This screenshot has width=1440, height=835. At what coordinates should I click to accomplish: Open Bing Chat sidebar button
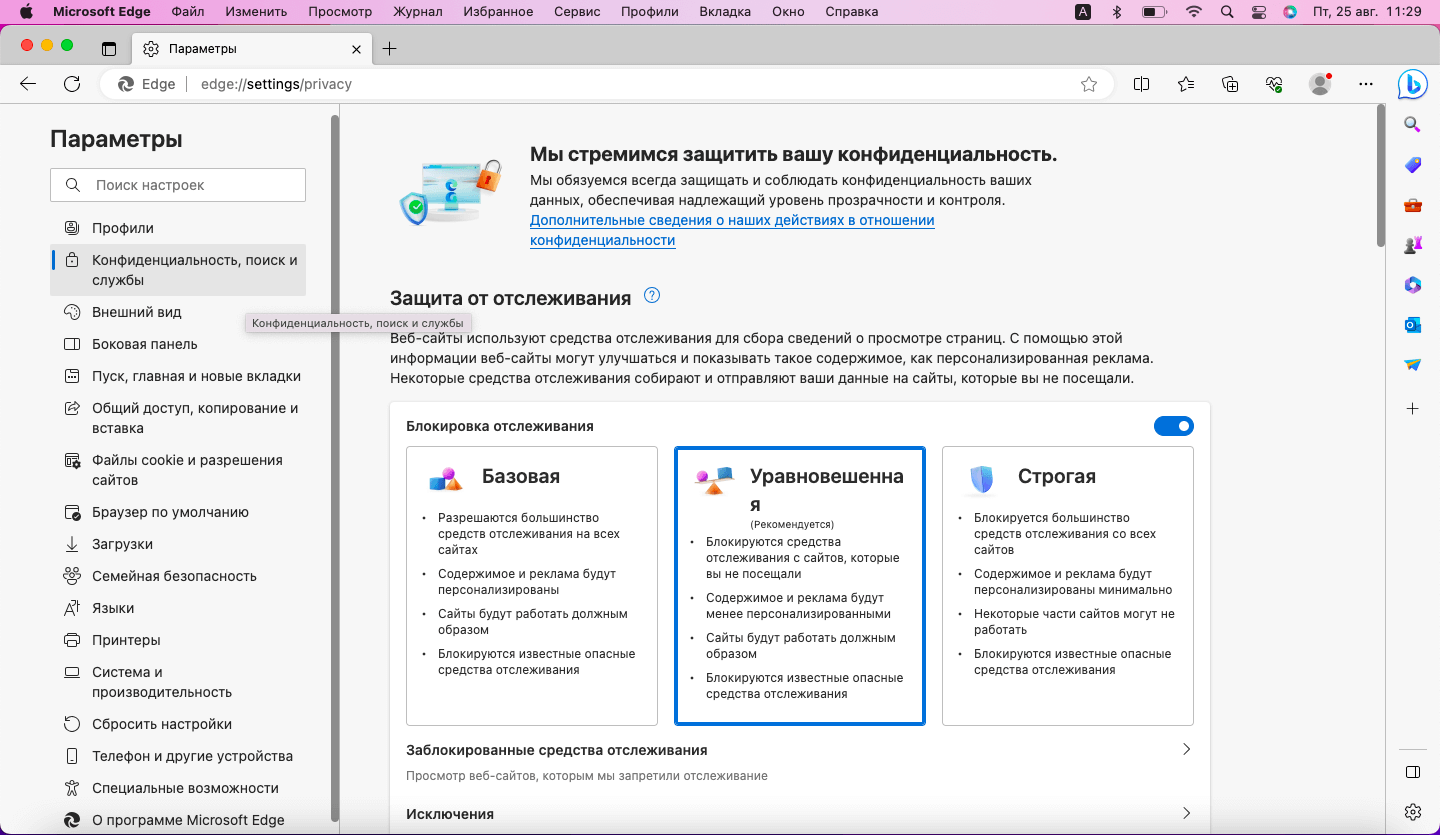pyautogui.click(x=1412, y=85)
